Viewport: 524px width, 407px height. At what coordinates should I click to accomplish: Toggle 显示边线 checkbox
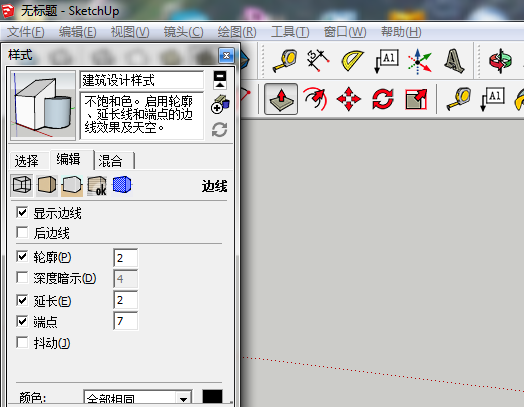coord(22,213)
